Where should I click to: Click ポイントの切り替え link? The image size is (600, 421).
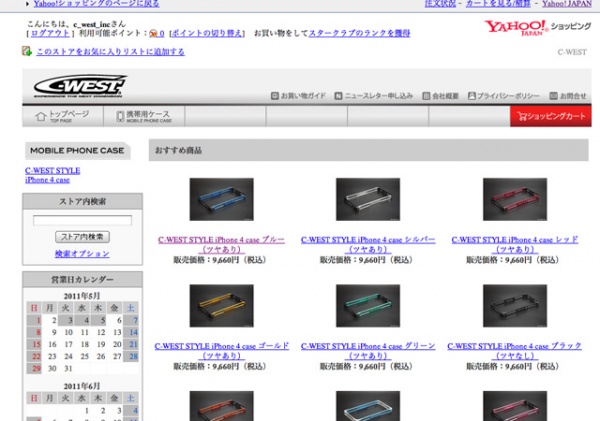click(x=207, y=33)
